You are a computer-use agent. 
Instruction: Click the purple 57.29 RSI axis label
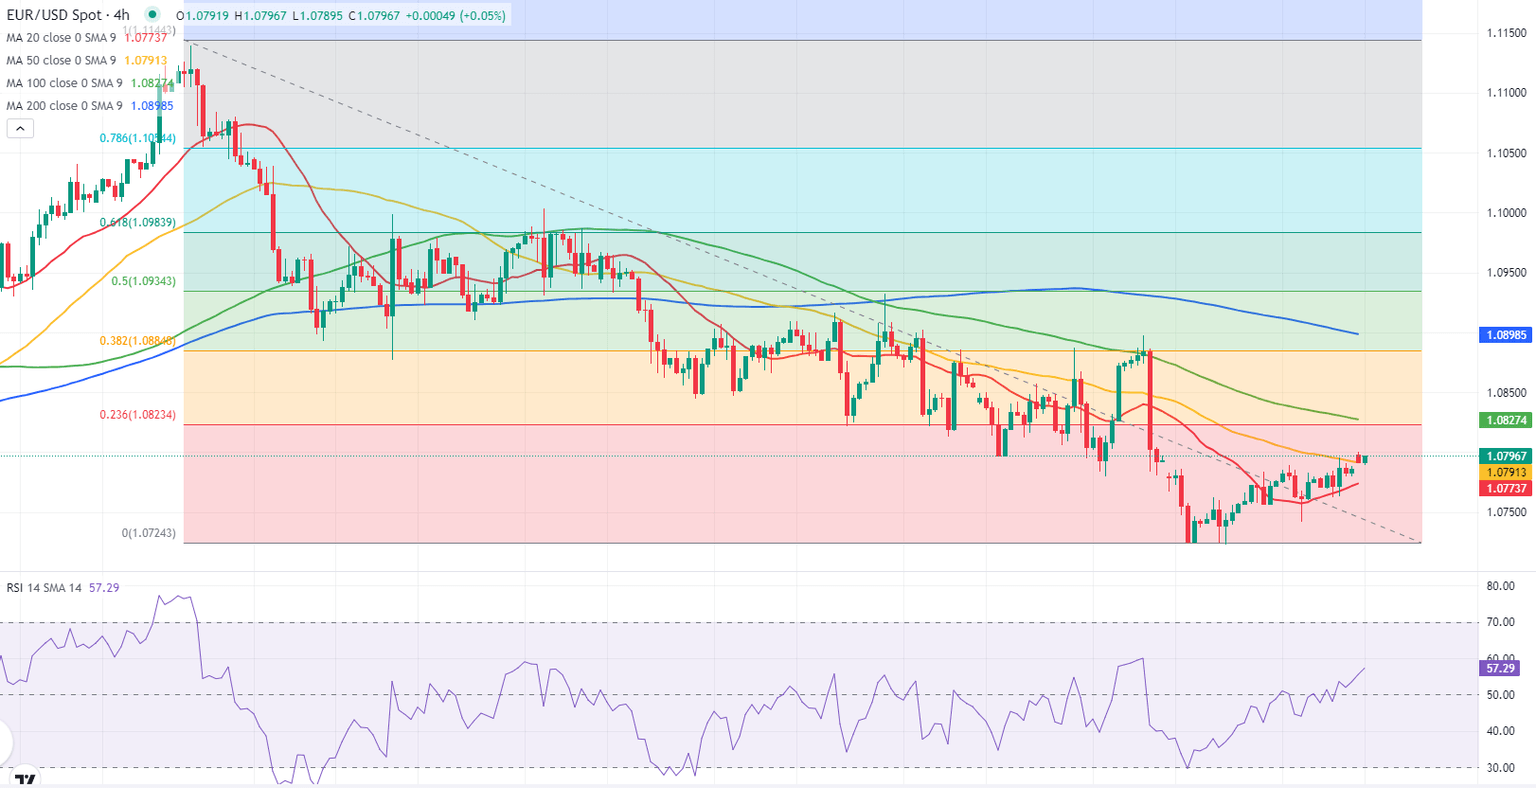pos(1501,668)
